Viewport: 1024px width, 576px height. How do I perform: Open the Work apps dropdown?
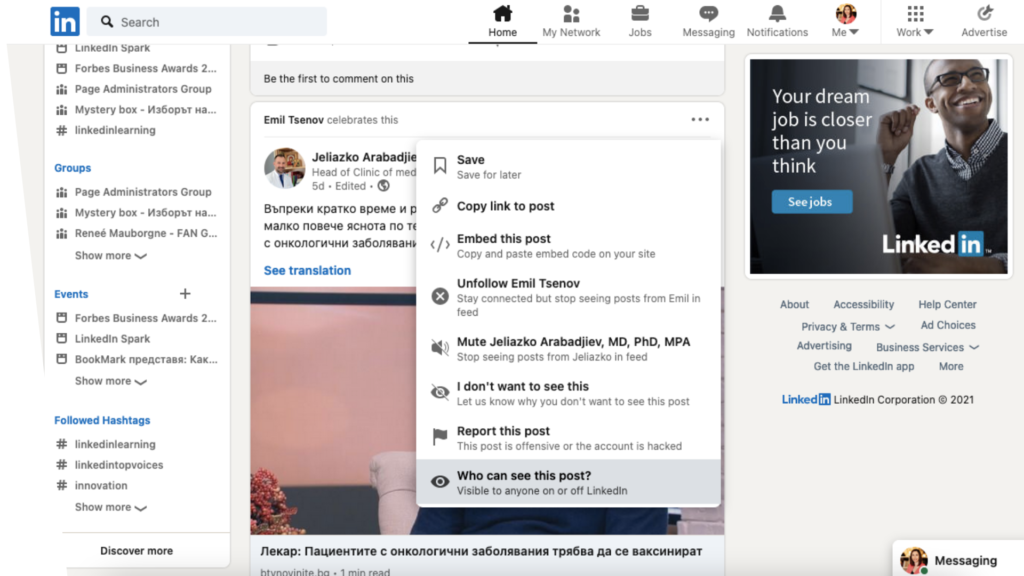tap(915, 22)
